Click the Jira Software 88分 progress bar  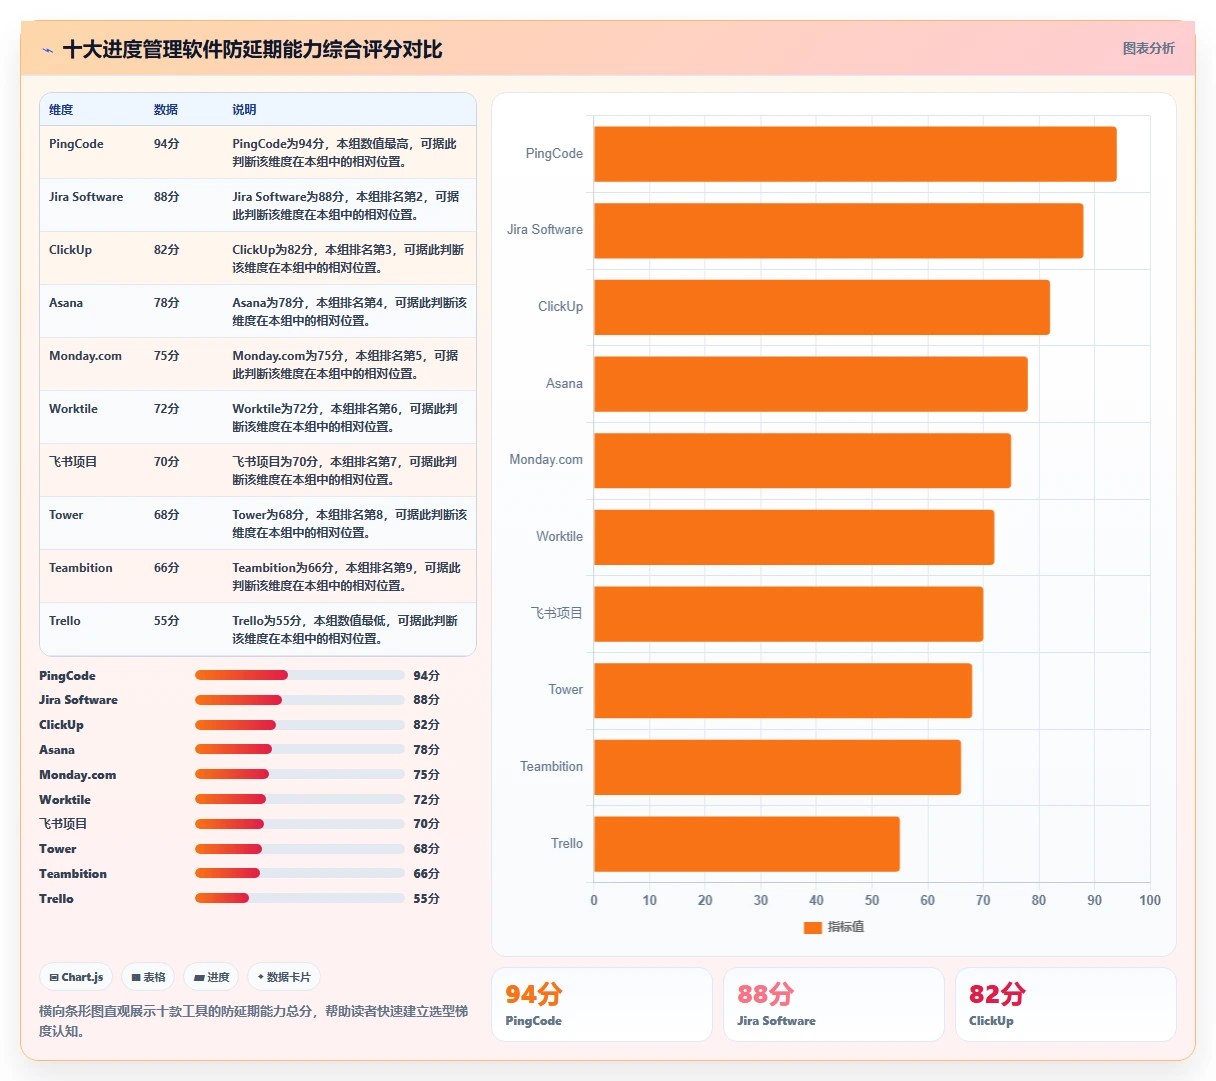click(x=300, y=700)
